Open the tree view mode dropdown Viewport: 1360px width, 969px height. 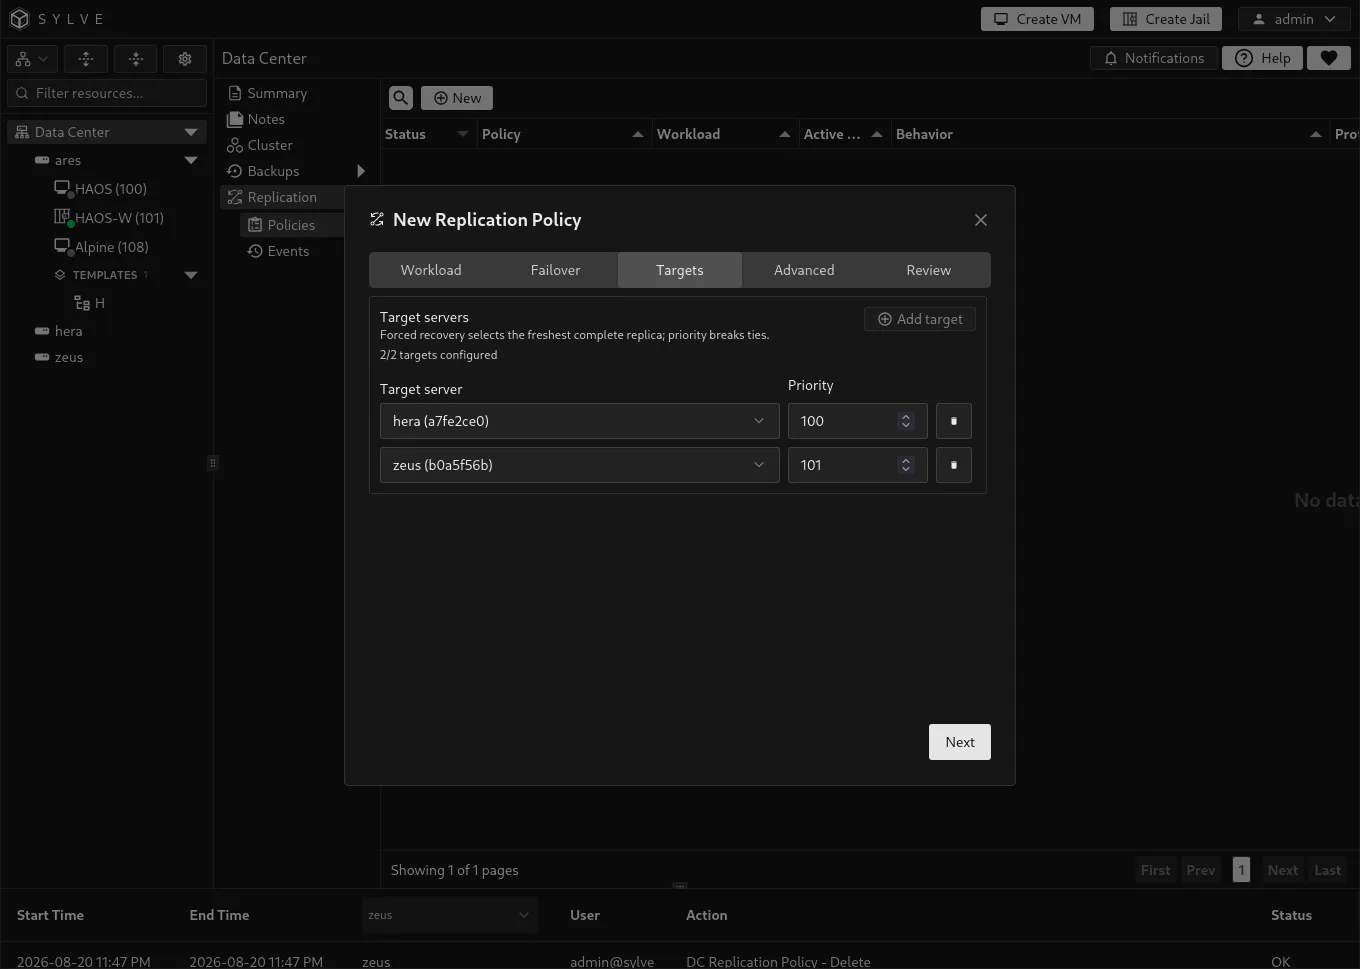[x=32, y=59]
